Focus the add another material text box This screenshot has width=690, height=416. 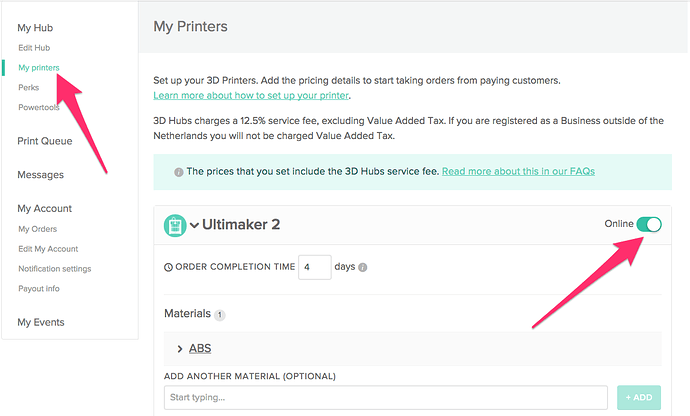point(385,397)
